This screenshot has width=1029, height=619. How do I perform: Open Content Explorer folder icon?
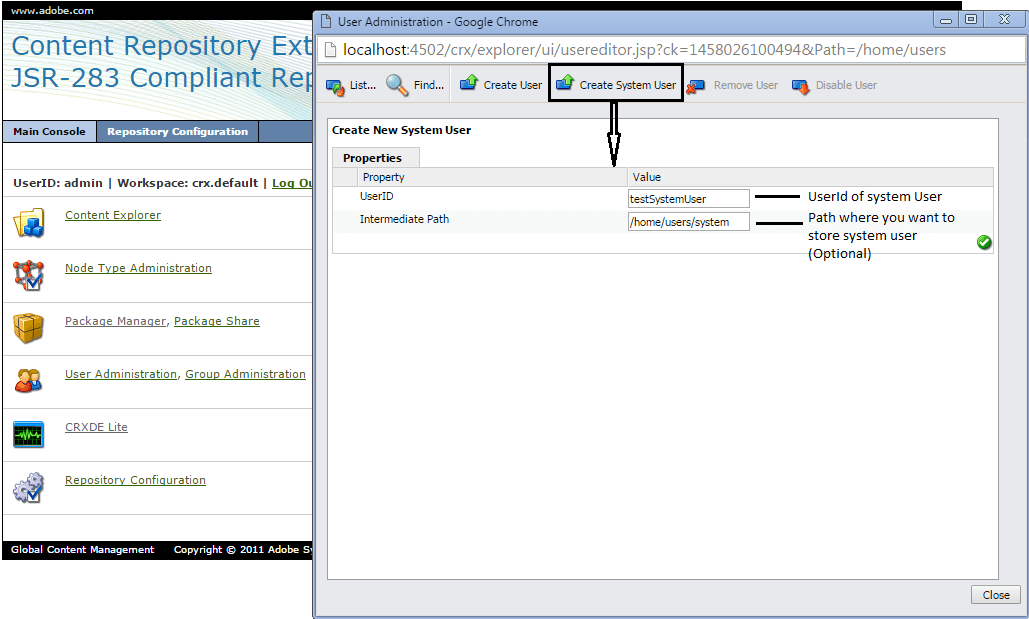29,222
